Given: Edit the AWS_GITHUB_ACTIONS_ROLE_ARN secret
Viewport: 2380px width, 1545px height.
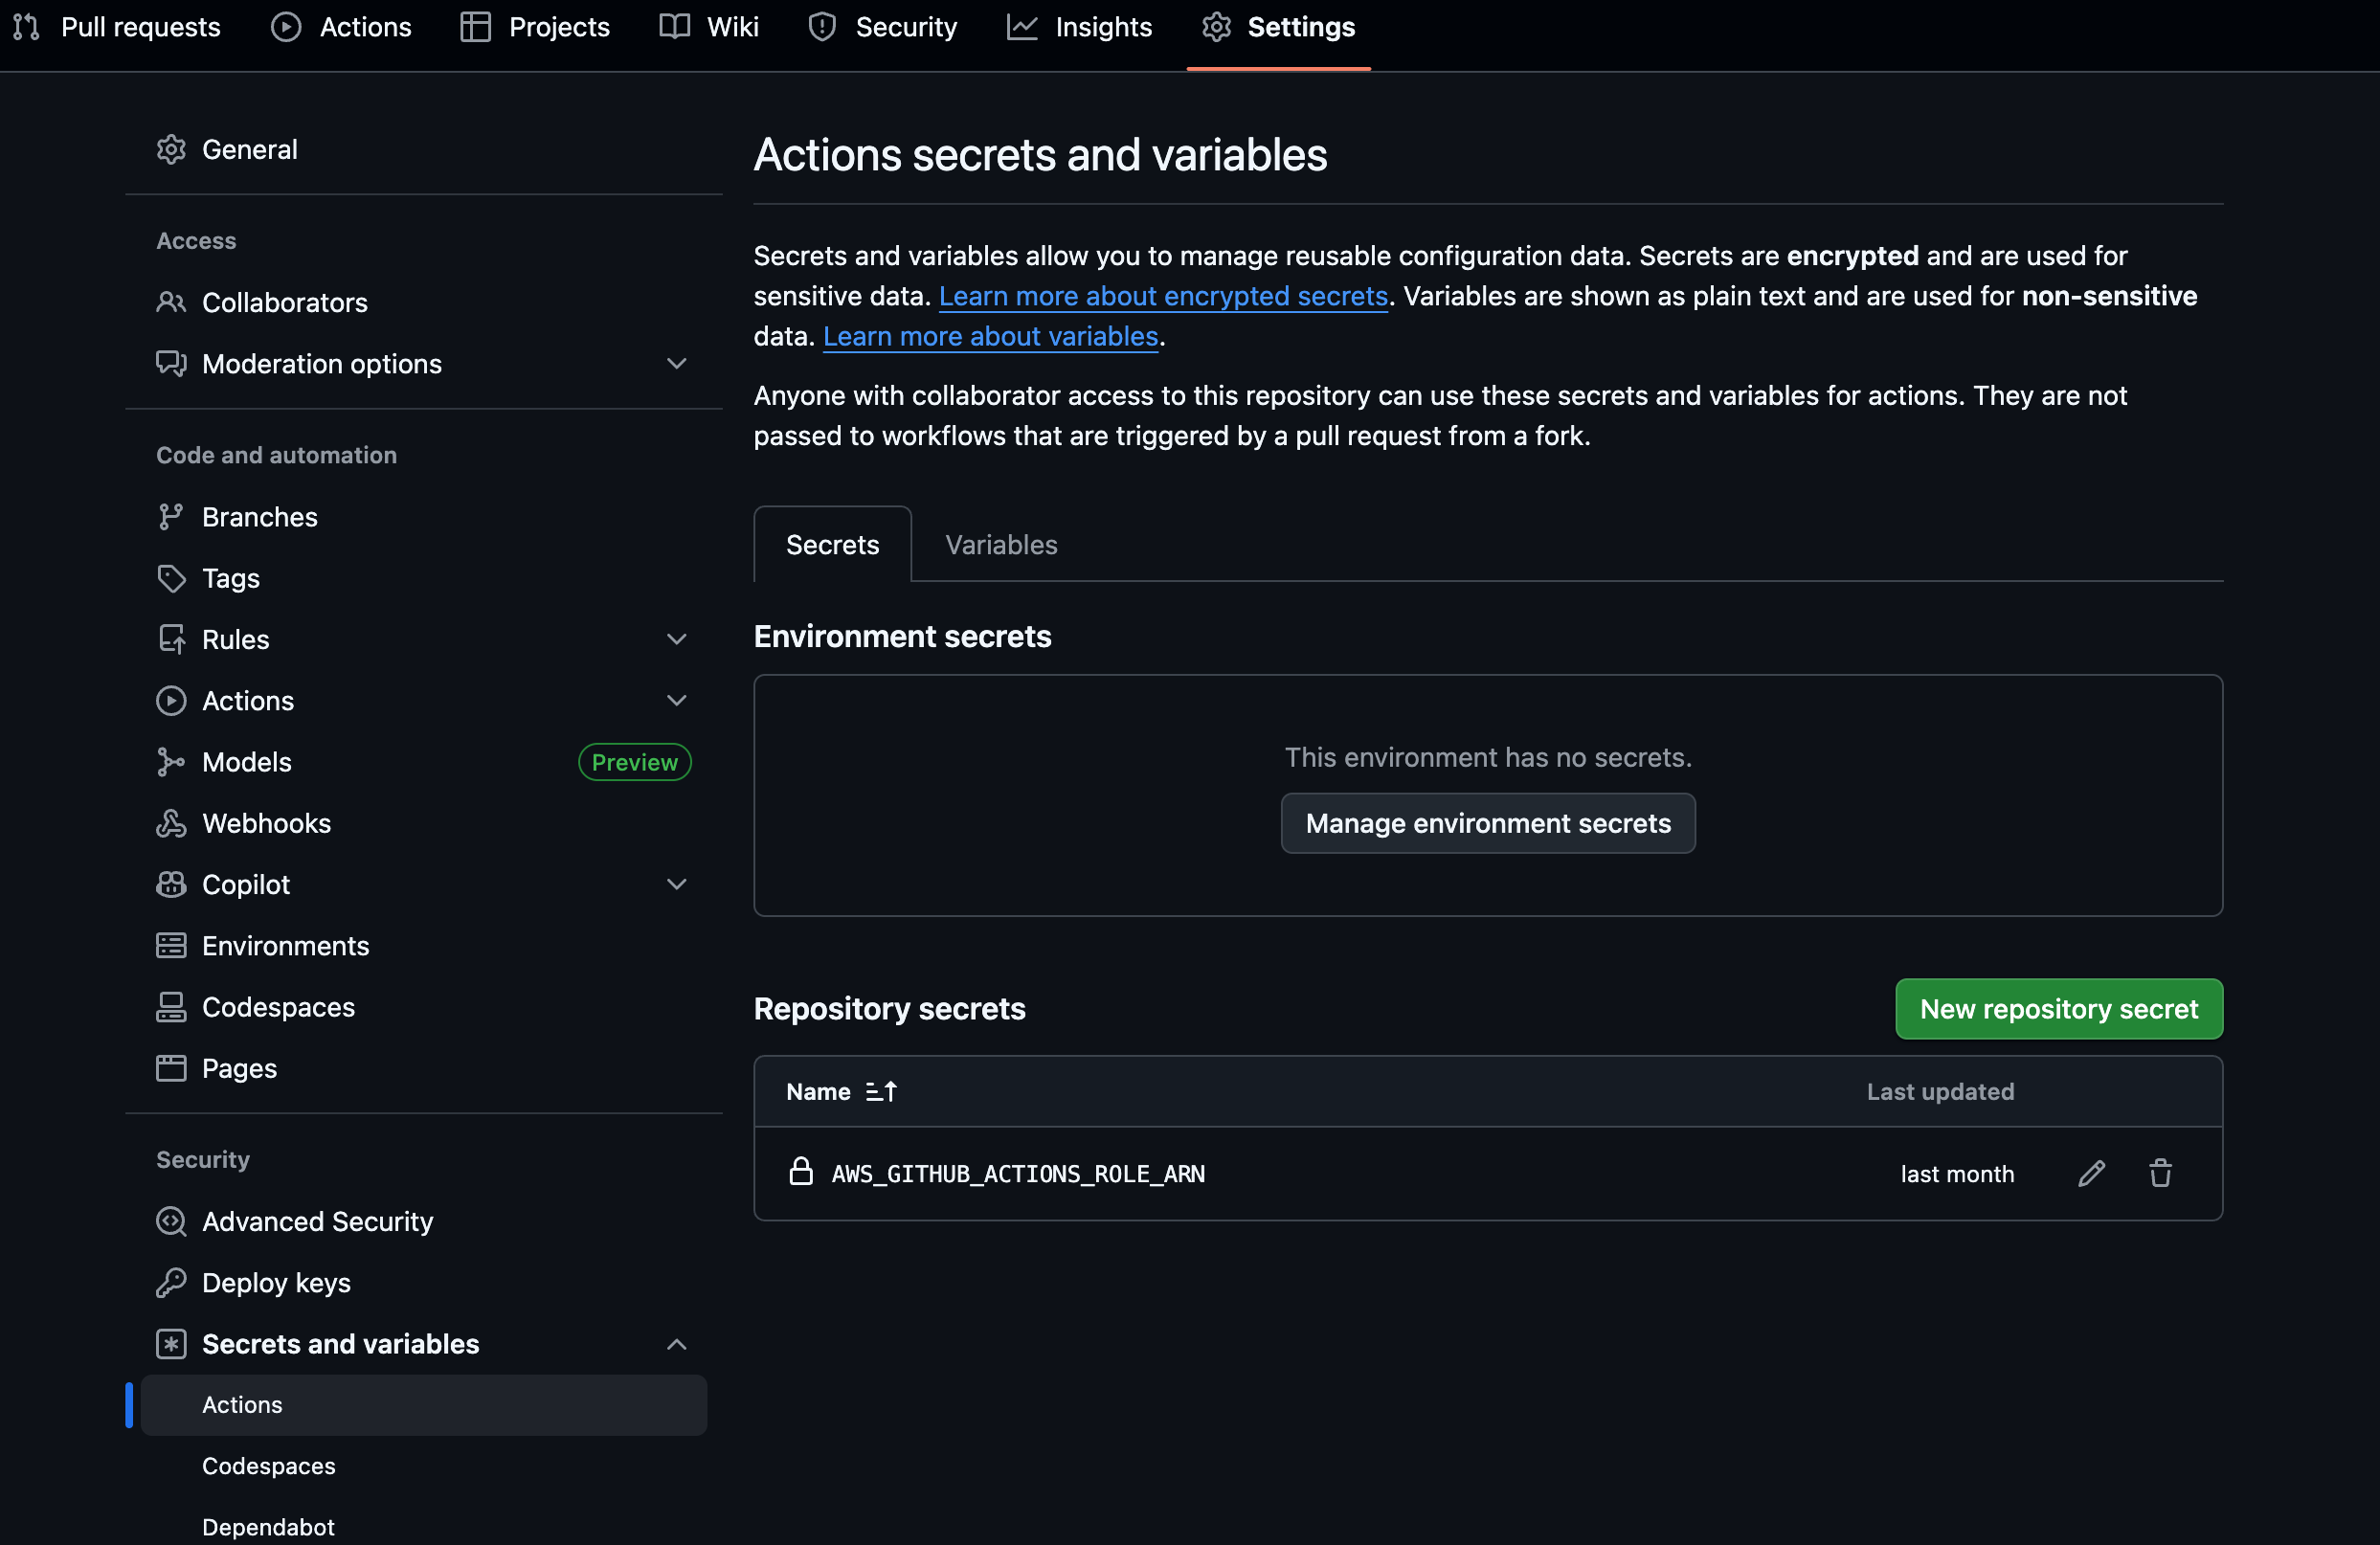Looking at the screenshot, I should [2091, 1173].
